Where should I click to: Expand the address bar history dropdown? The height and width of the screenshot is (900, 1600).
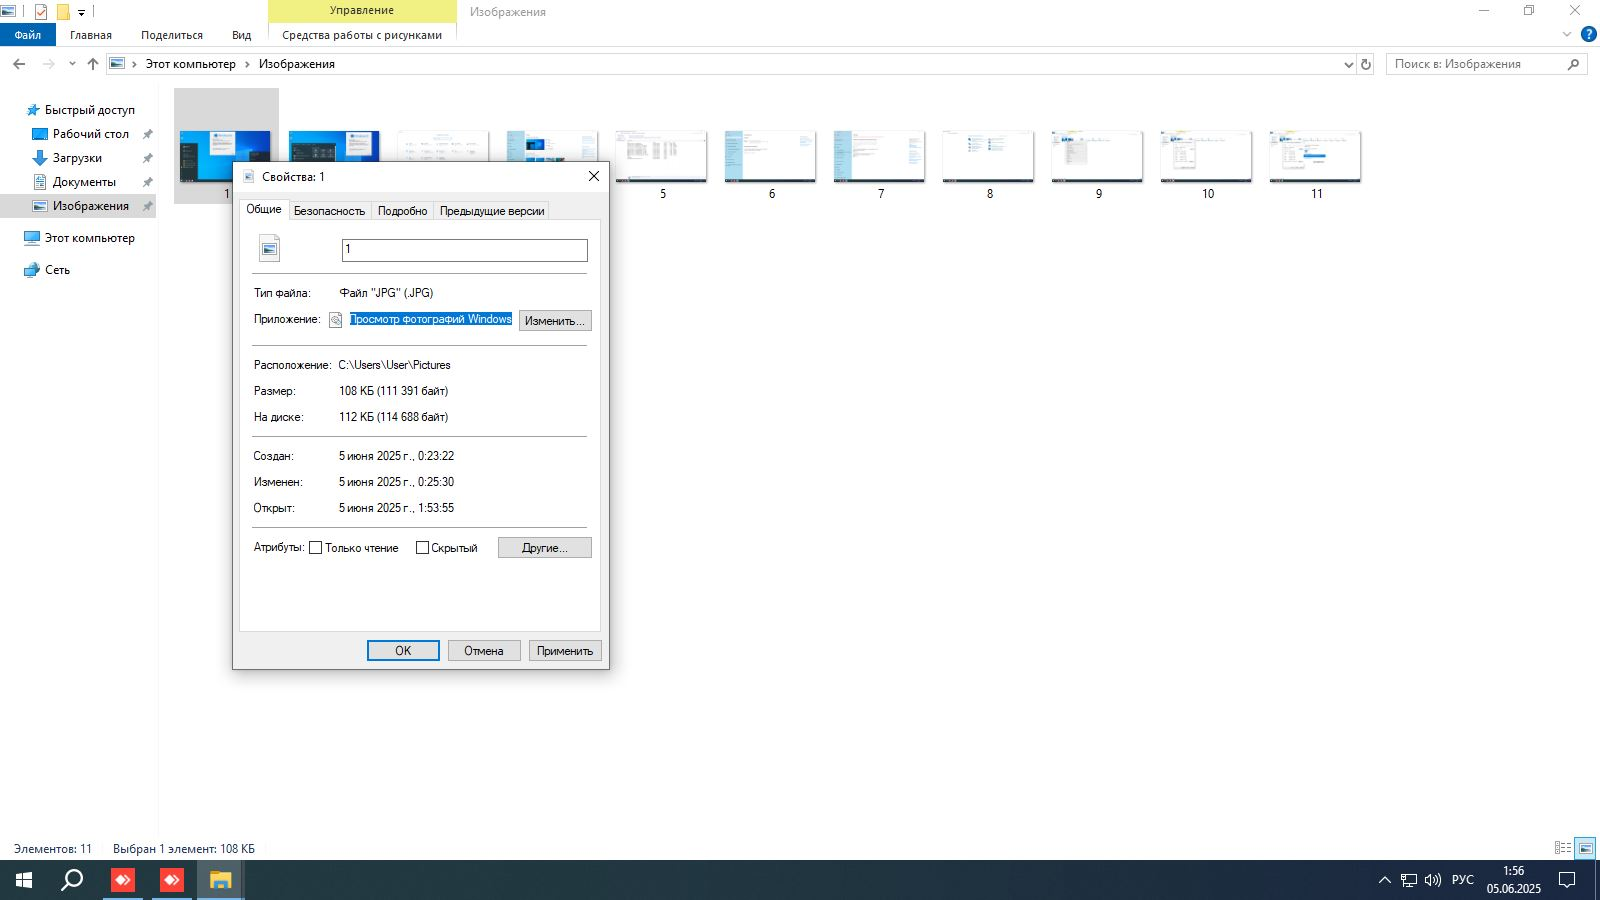(x=1348, y=64)
